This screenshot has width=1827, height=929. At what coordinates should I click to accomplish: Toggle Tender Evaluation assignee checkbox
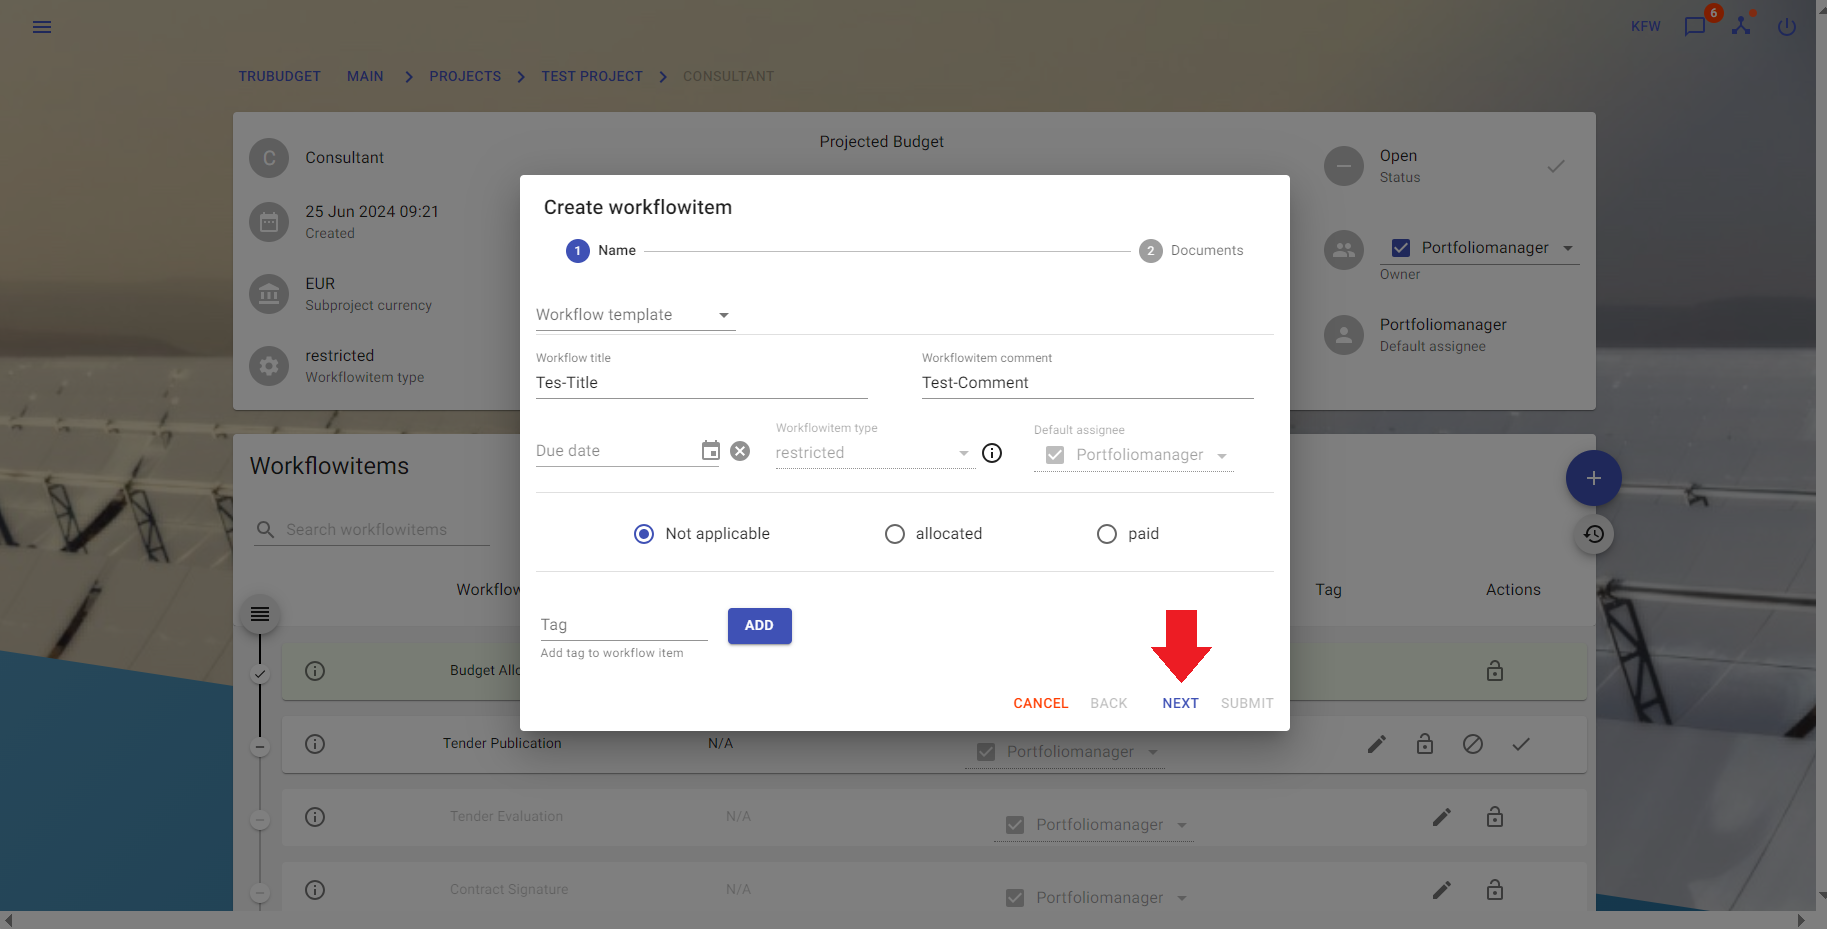1015,825
